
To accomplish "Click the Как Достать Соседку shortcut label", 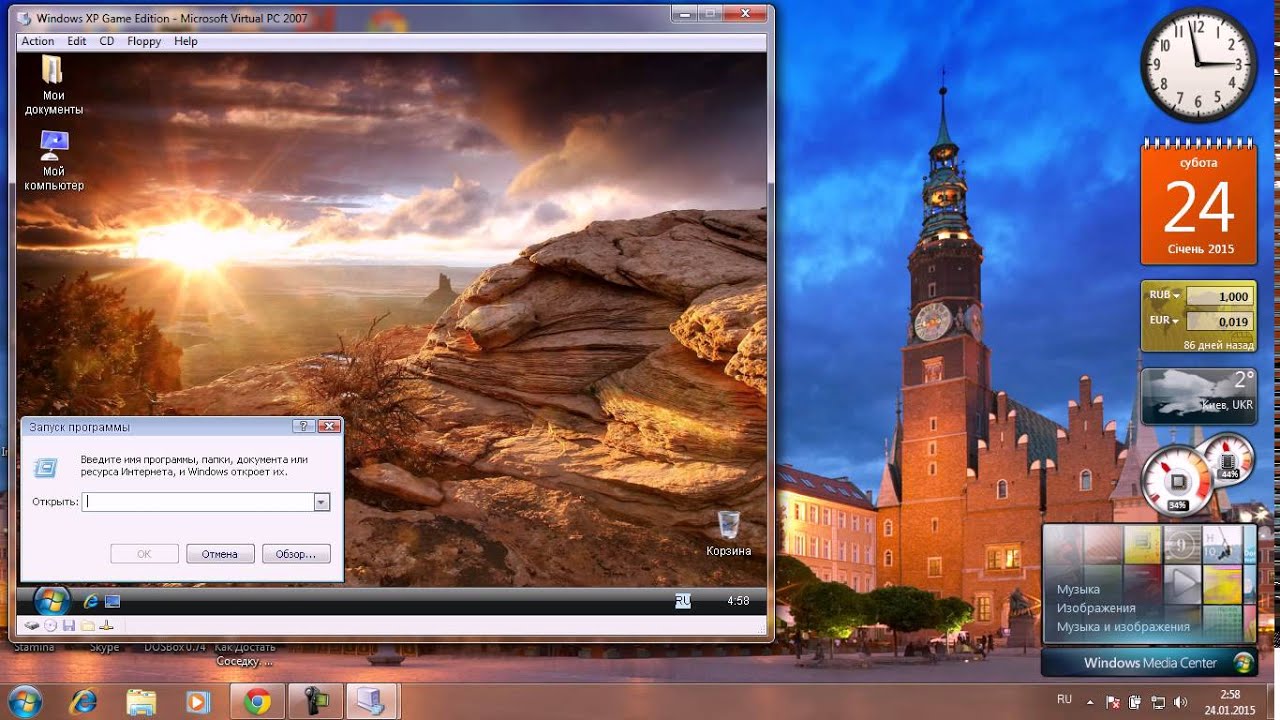I will (244, 654).
